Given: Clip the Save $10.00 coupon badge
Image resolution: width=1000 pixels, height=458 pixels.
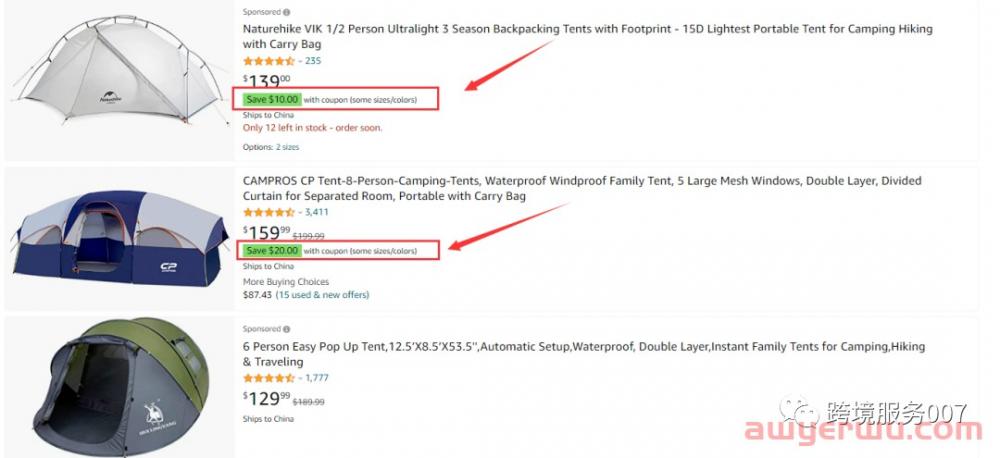Looking at the screenshot, I should point(272,100).
